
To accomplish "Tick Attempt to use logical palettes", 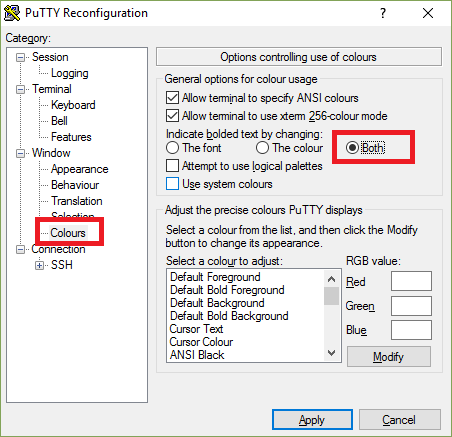I will pyautogui.click(x=172, y=166).
